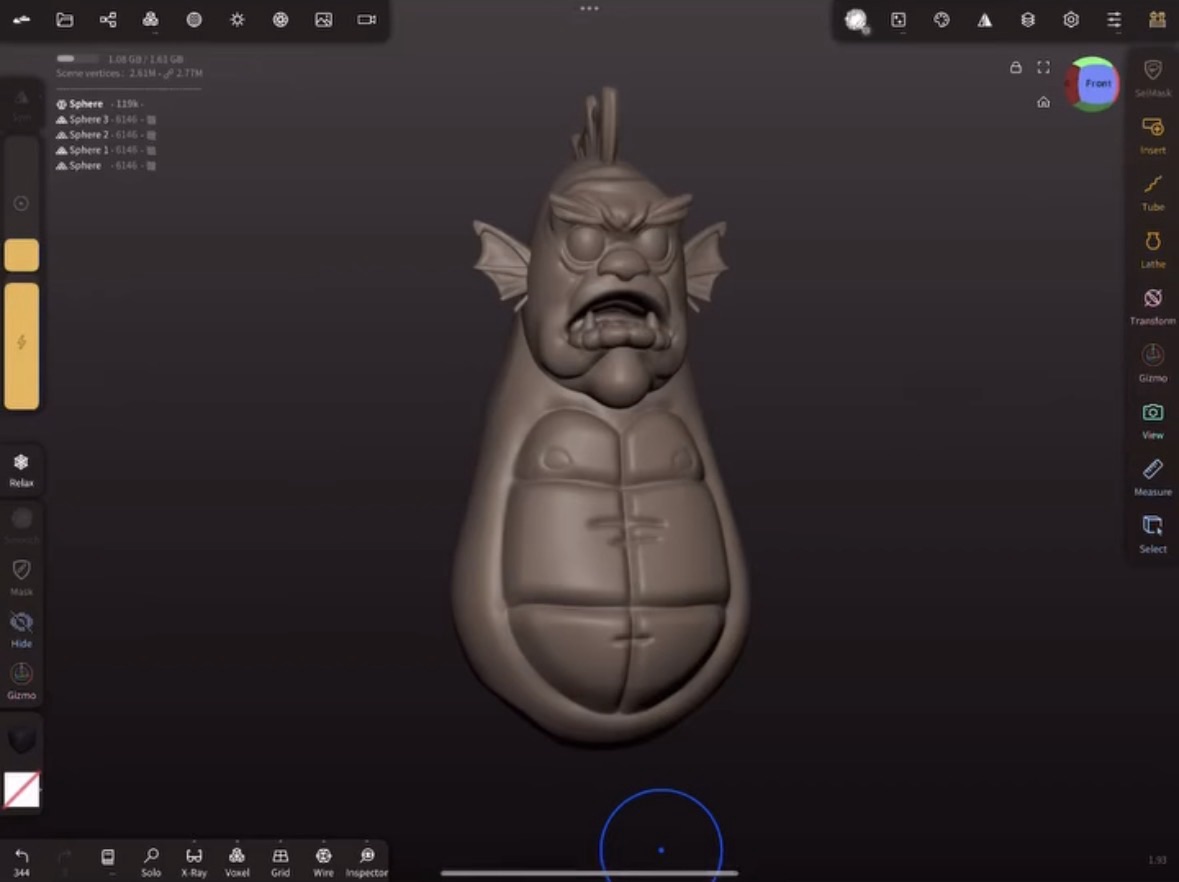Click the Front view cube

click(x=1096, y=84)
